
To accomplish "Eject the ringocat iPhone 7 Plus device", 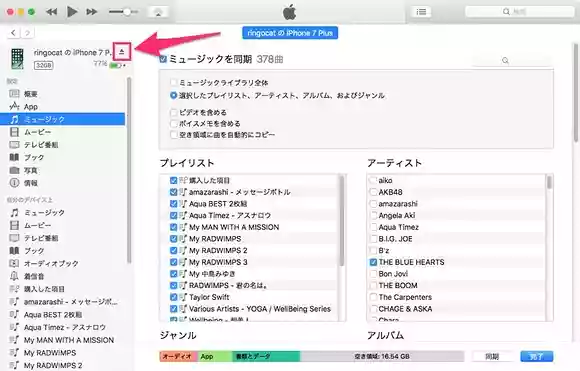I will click(x=122, y=51).
